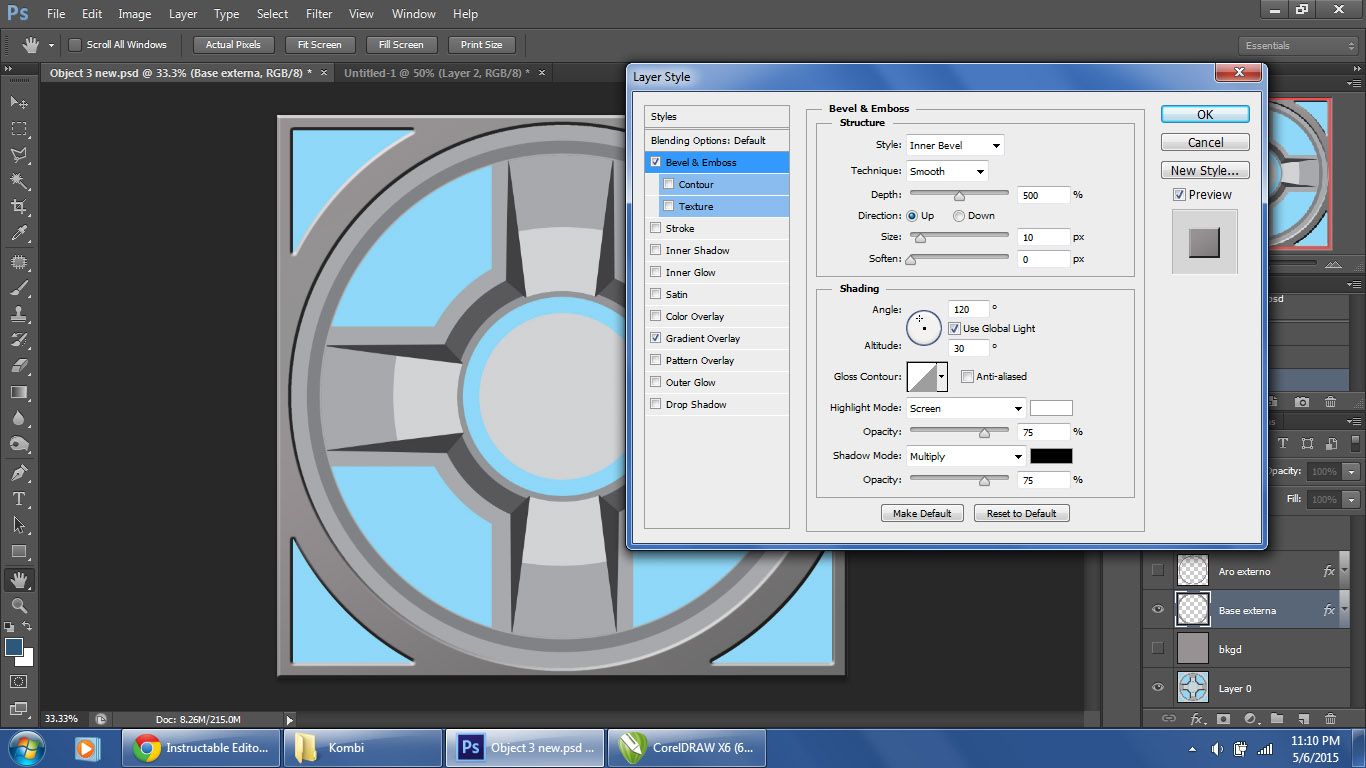Image resolution: width=1366 pixels, height=768 pixels.
Task: Click the Reset to Default button
Action: (1021, 513)
